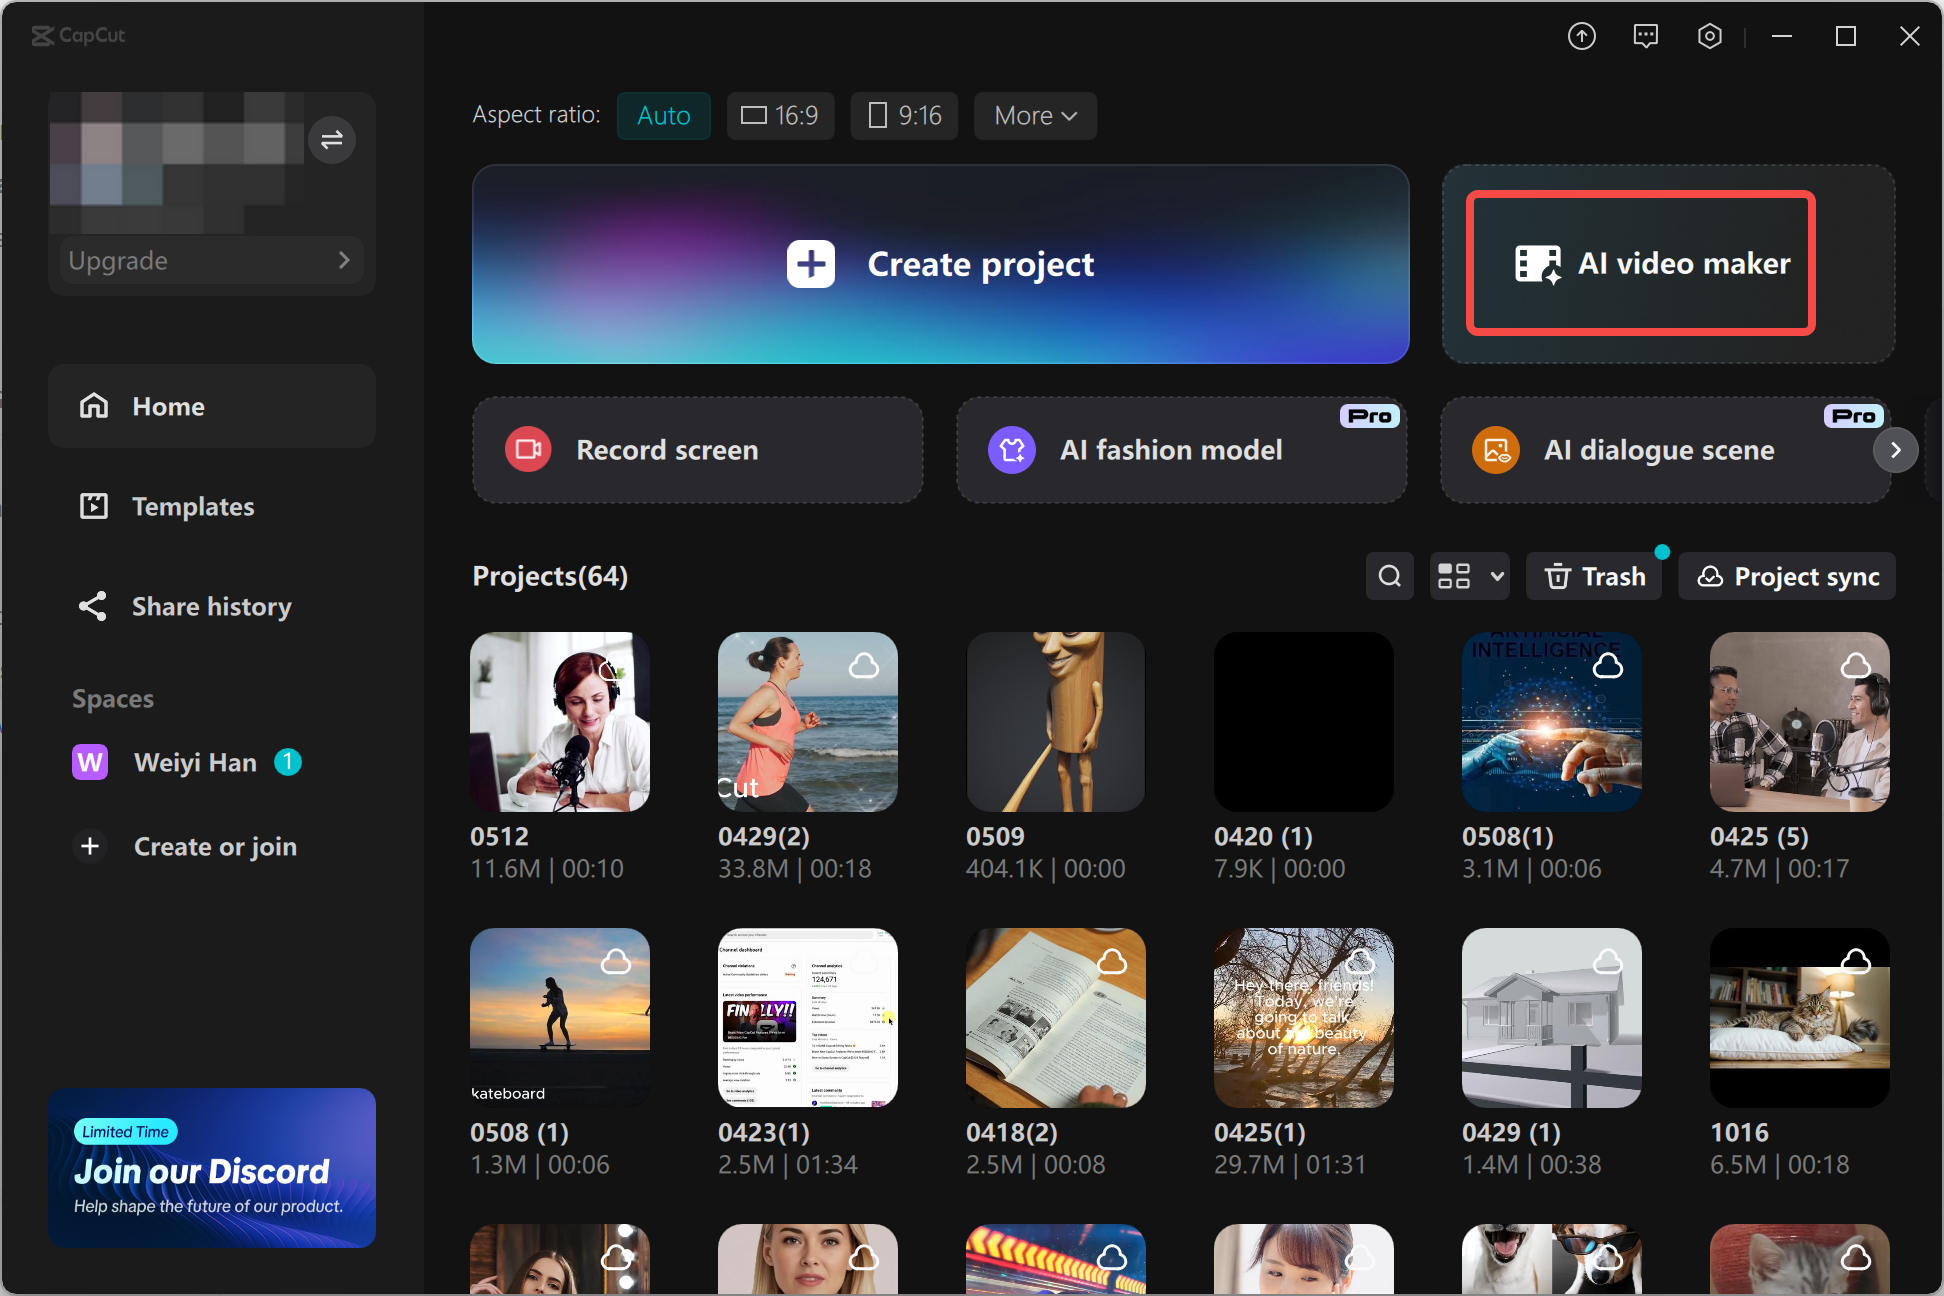Open project 0425(1) nature thumbnail
This screenshot has height=1296, width=1944.
coord(1304,1018)
